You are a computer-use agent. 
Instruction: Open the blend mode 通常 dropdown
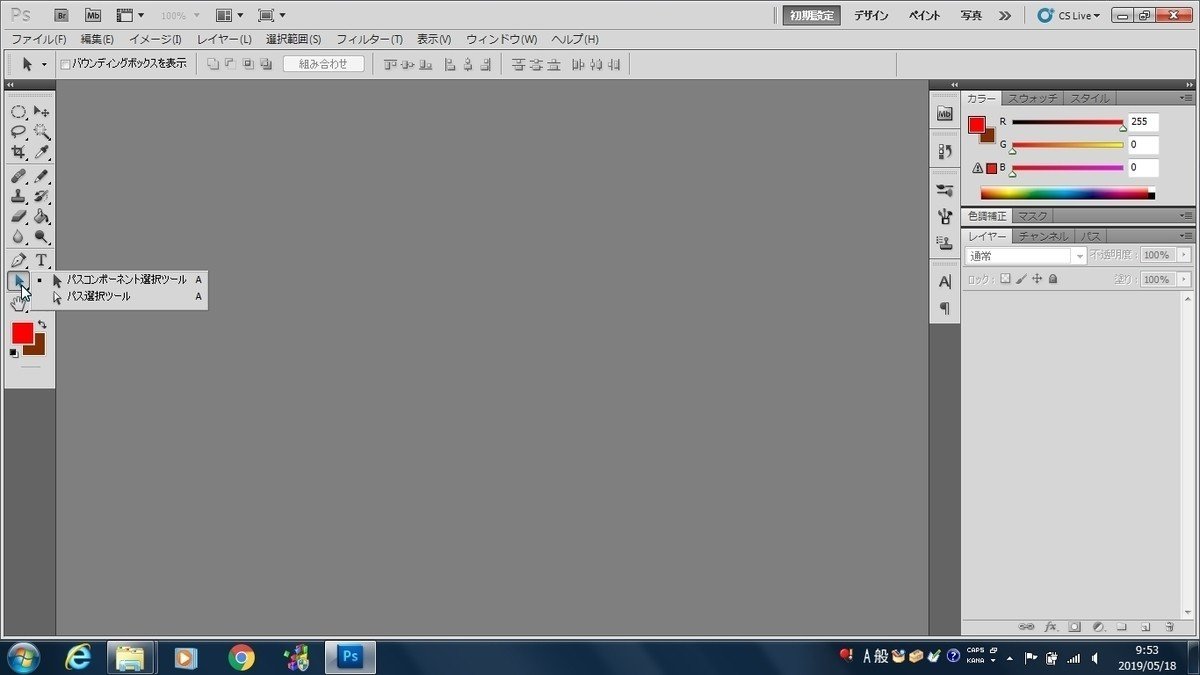tap(1026, 256)
